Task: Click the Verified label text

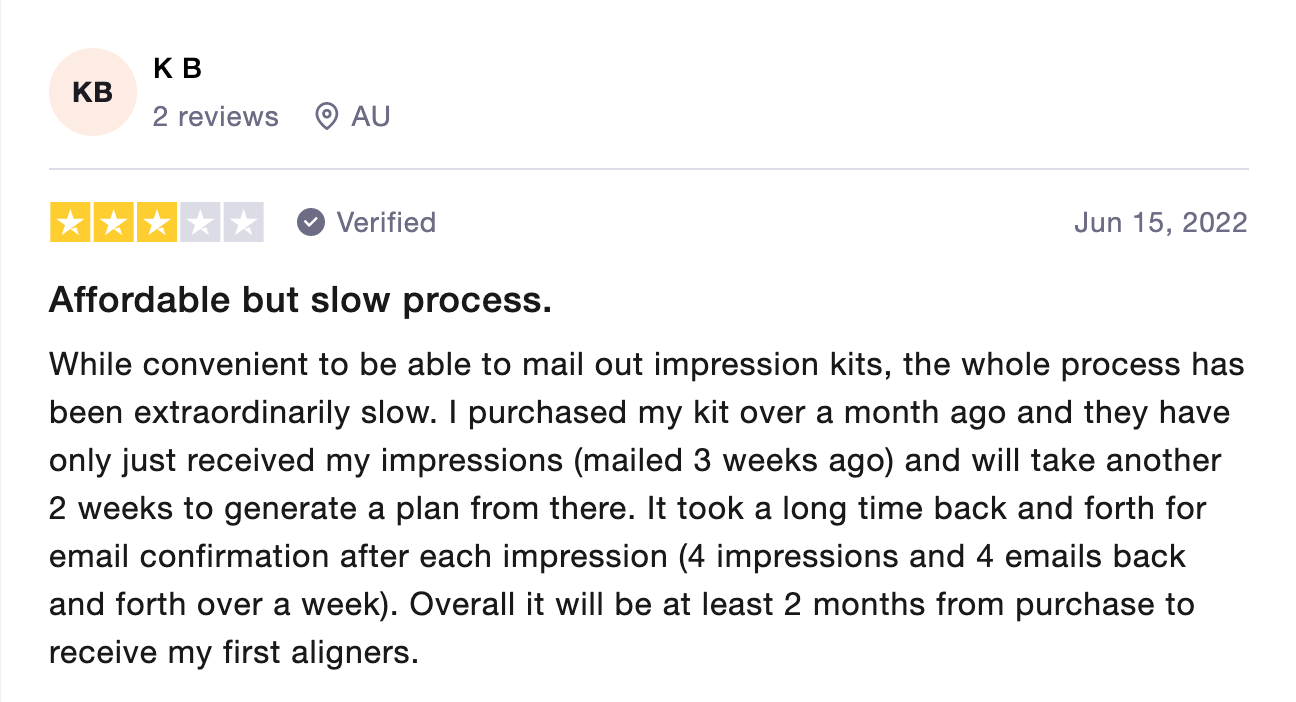Action: pyautogui.click(x=386, y=222)
